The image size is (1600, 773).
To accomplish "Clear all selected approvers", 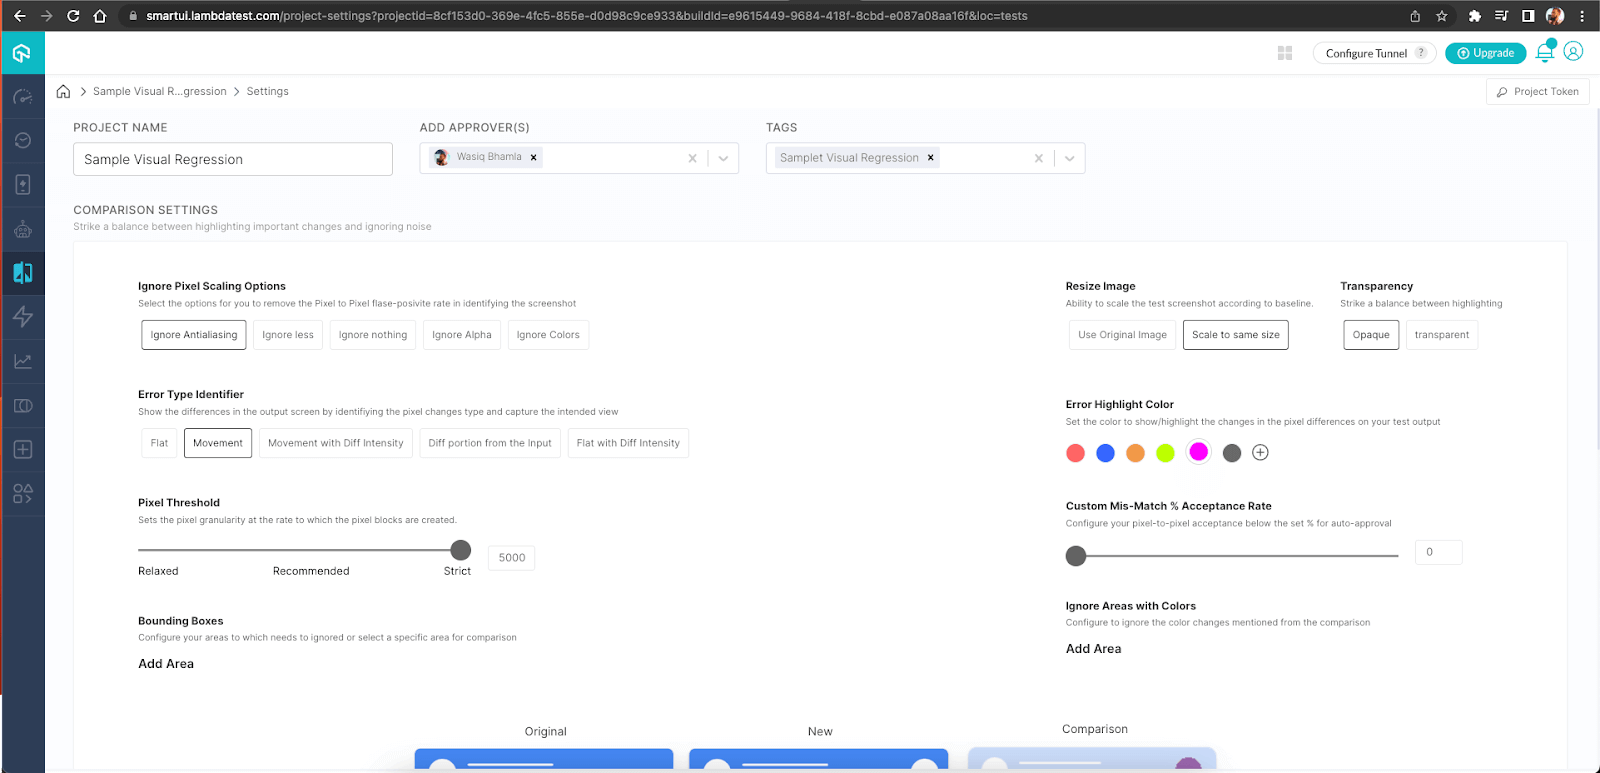I will (692, 158).
